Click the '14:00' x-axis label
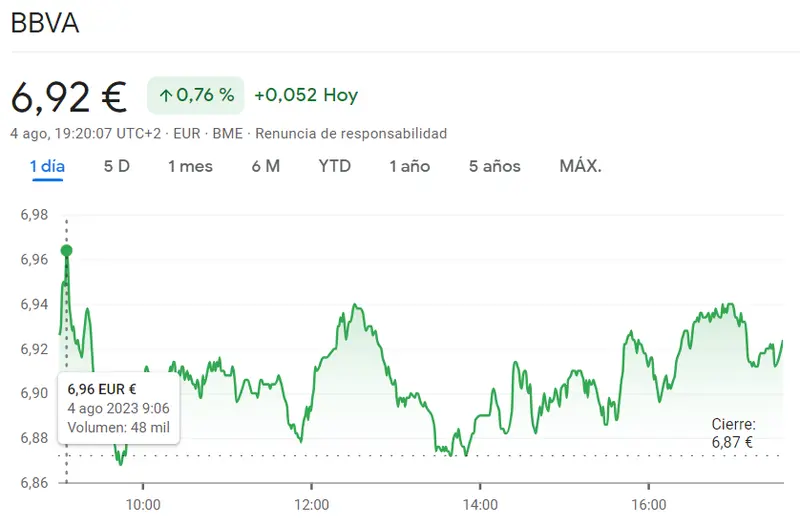The image size is (800, 525). (480, 505)
